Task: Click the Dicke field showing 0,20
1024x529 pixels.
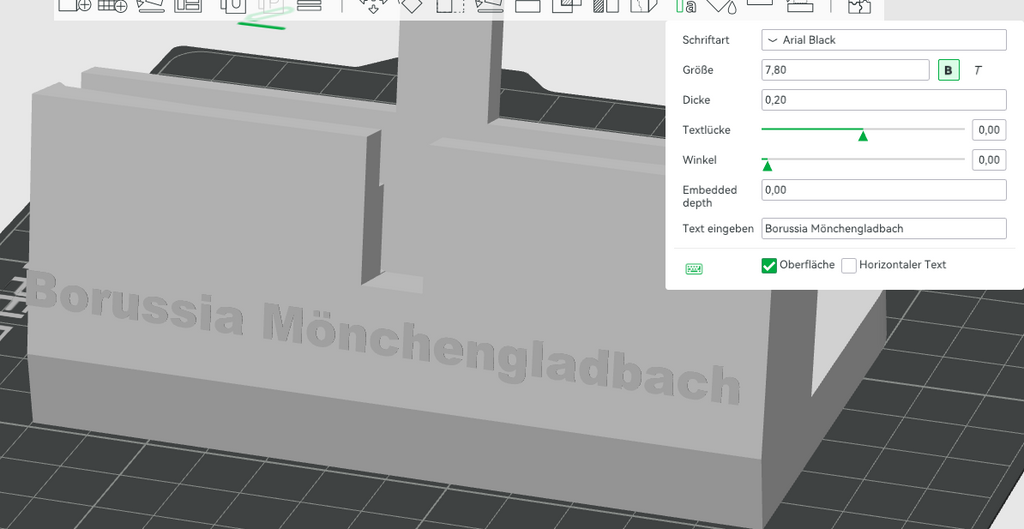Action: (x=884, y=100)
